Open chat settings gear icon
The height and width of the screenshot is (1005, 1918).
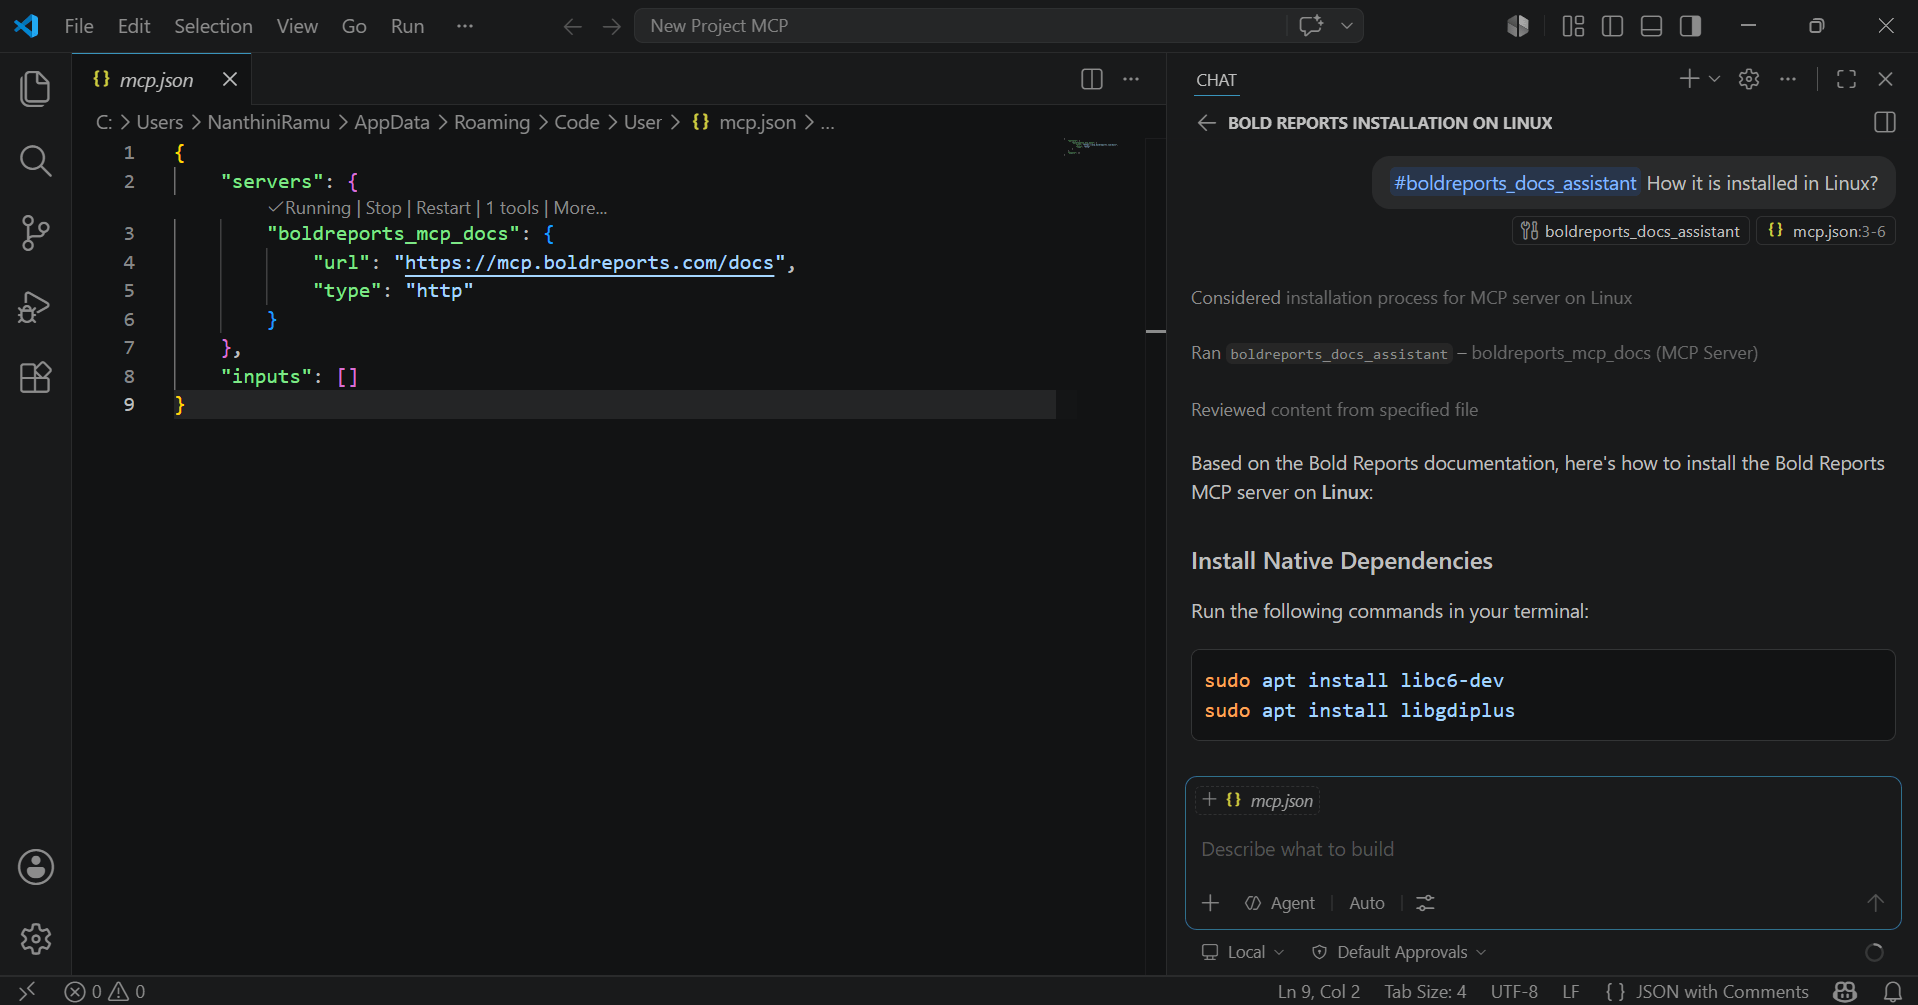pyautogui.click(x=1749, y=79)
